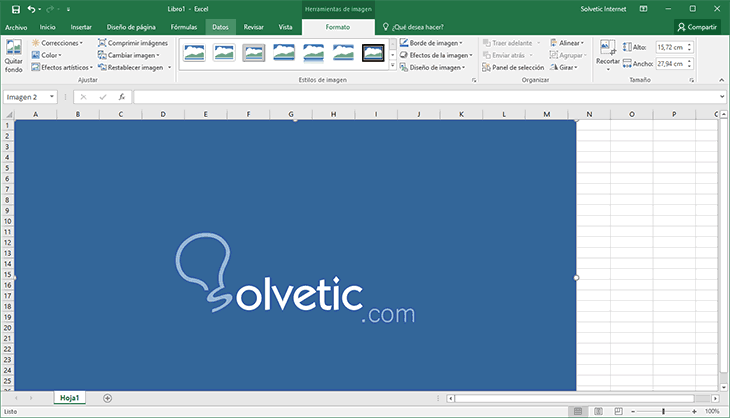Open Restablecer imagen dropdown arrow
The image size is (730, 418).
pyautogui.click(x=169, y=67)
